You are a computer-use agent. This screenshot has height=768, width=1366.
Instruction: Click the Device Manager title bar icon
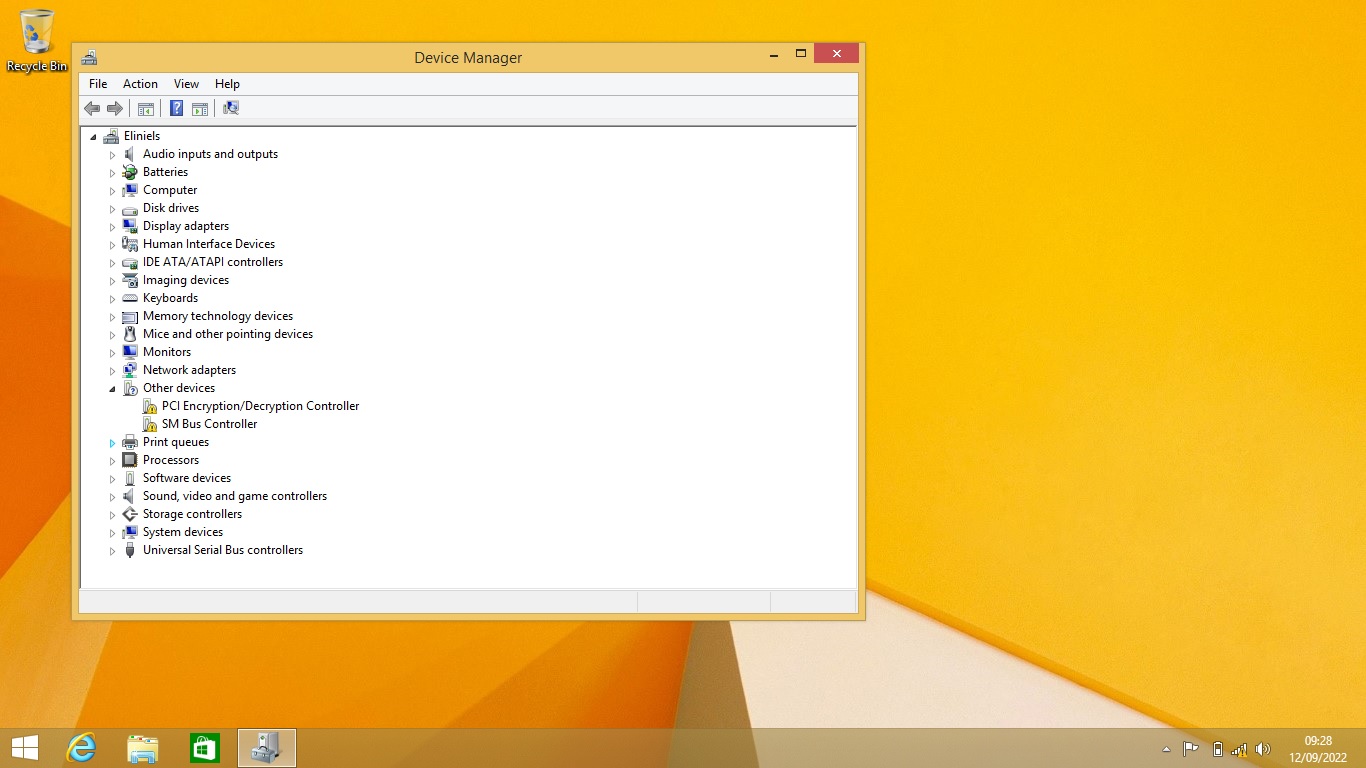click(x=89, y=57)
